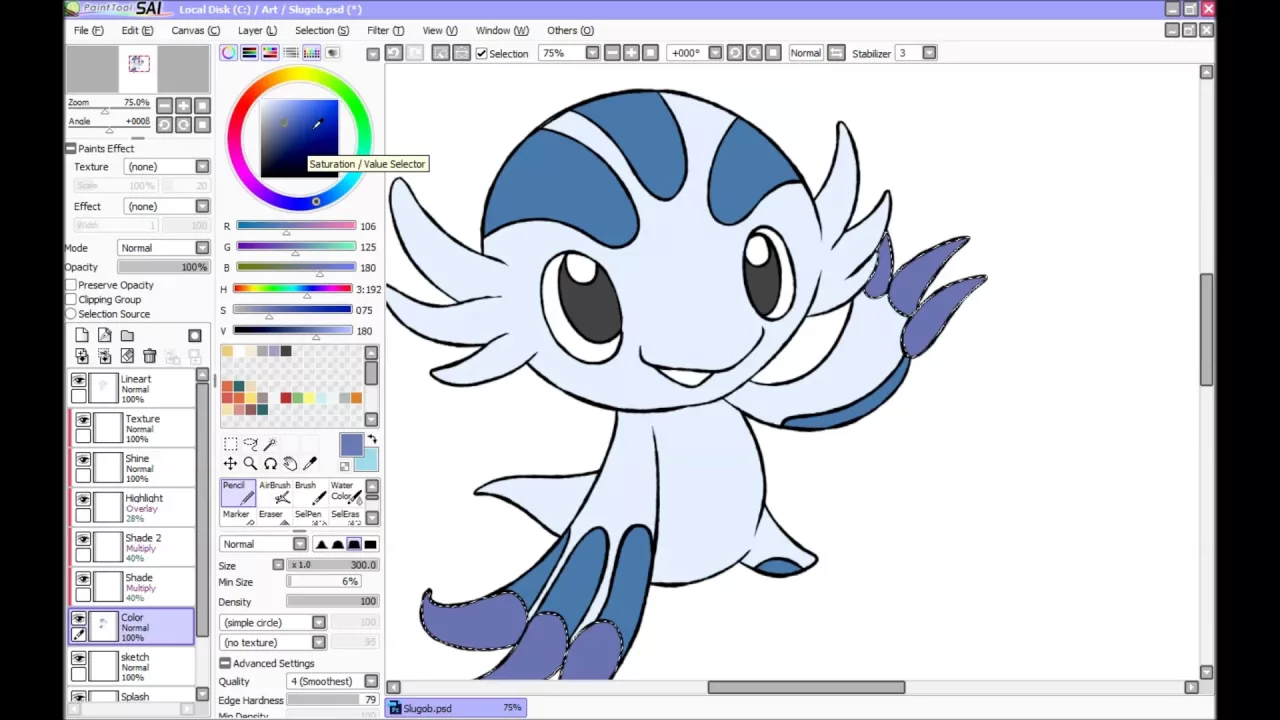The width and height of the screenshot is (1280, 720).
Task: Adjust the layer Opacity slider
Action: pyautogui.click(x=163, y=267)
